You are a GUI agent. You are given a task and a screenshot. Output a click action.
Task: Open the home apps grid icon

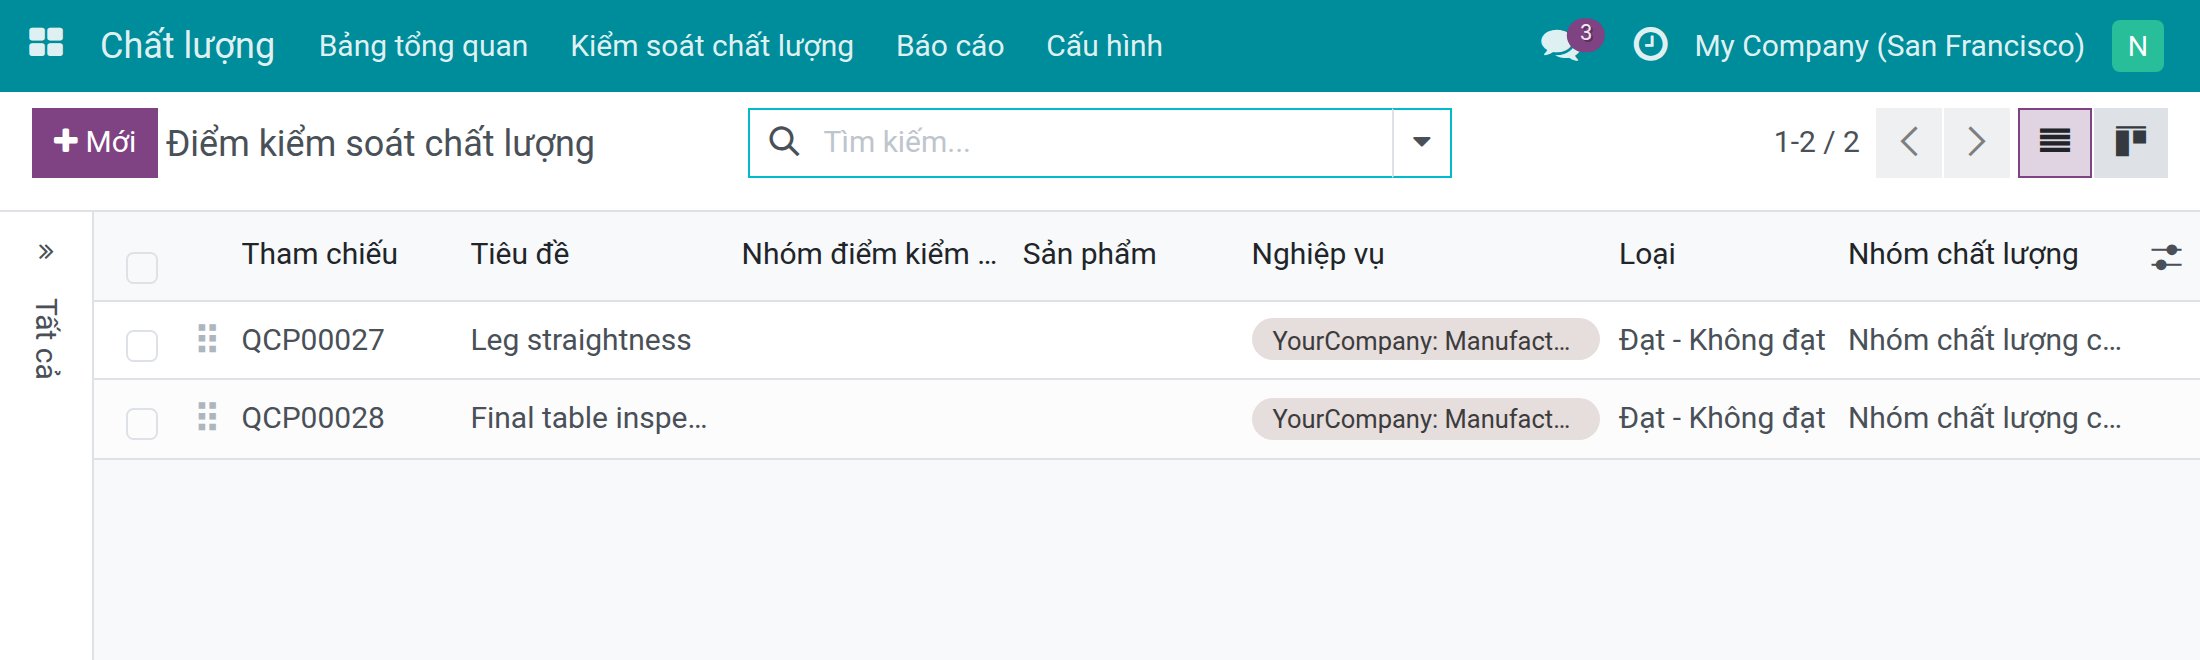(x=46, y=43)
